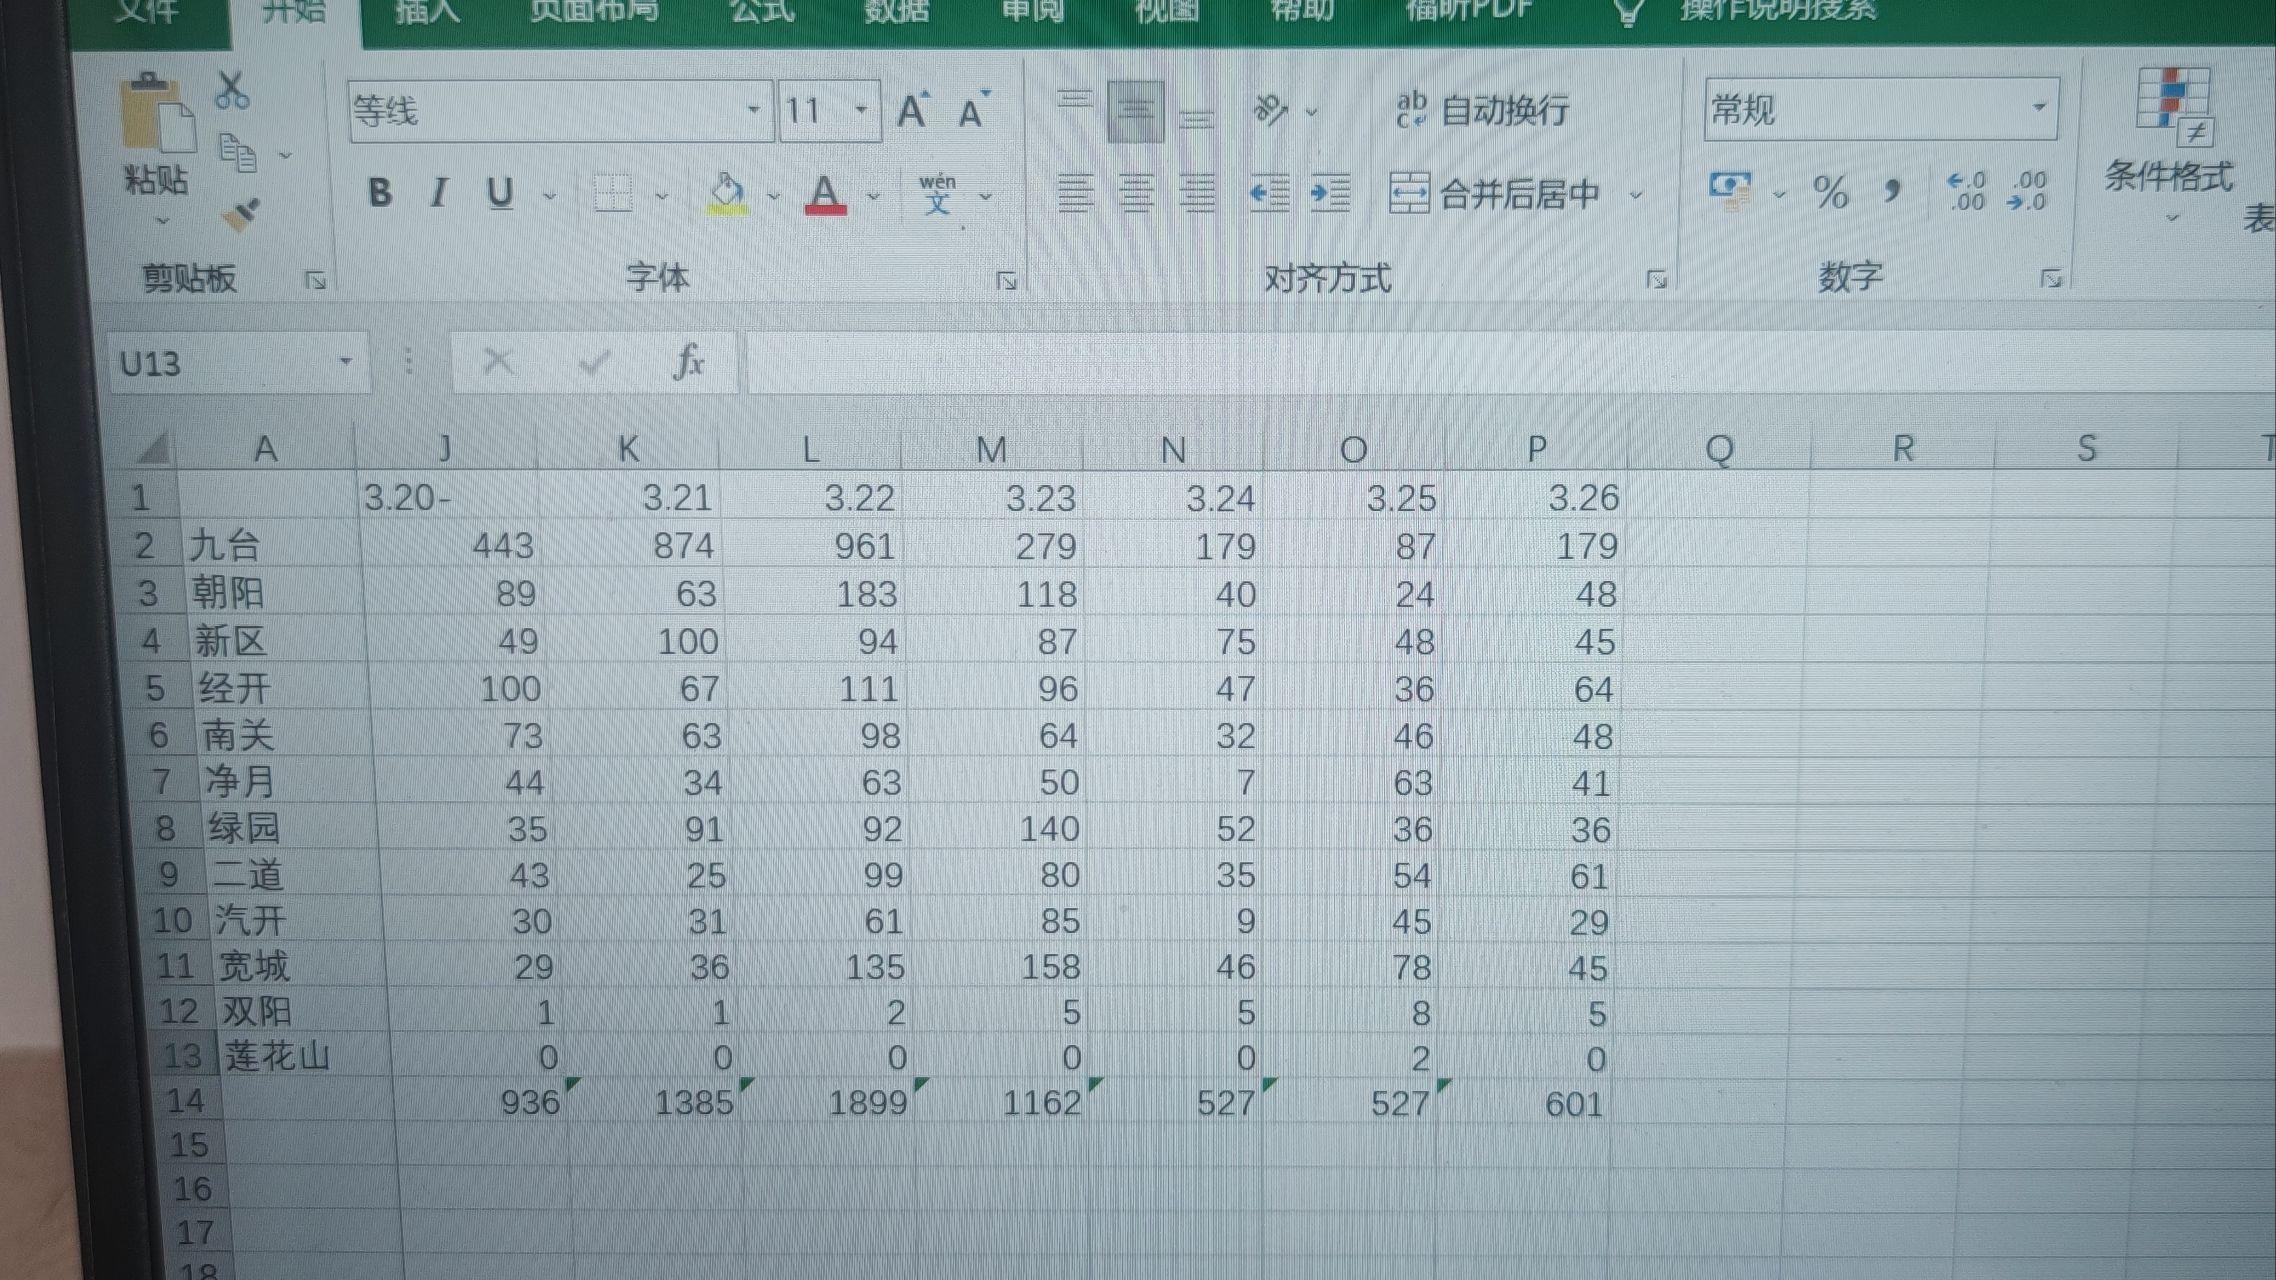This screenshot has height=1280, width=2276.
Task: Expand font color dropdown arrow
Action: (874, 196)
